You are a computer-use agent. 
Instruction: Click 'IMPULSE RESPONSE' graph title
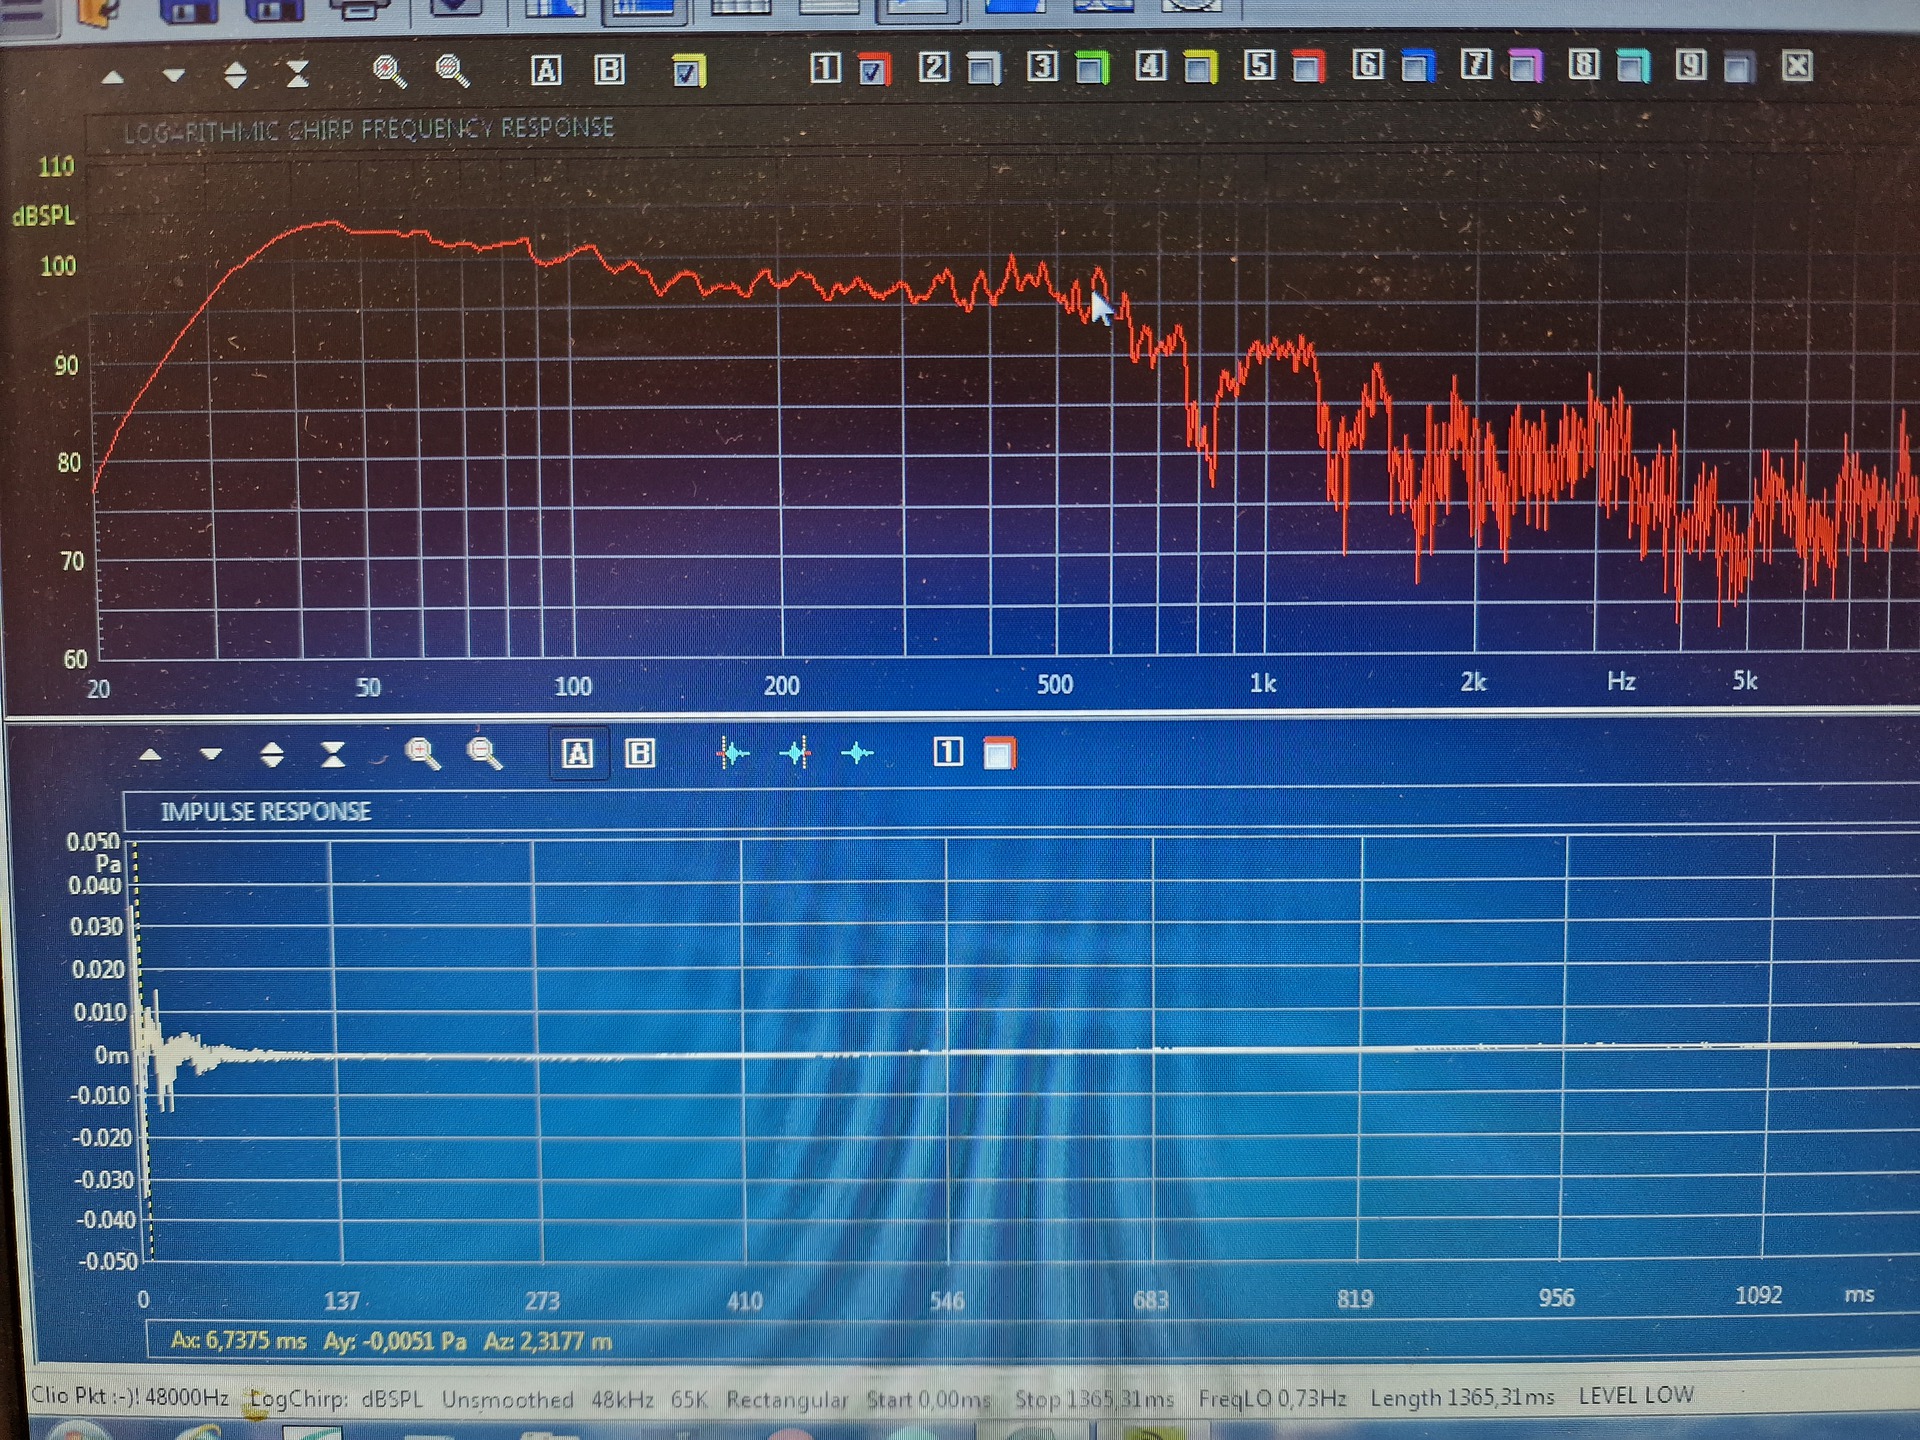pyautogui.click(x=265, y=811)
